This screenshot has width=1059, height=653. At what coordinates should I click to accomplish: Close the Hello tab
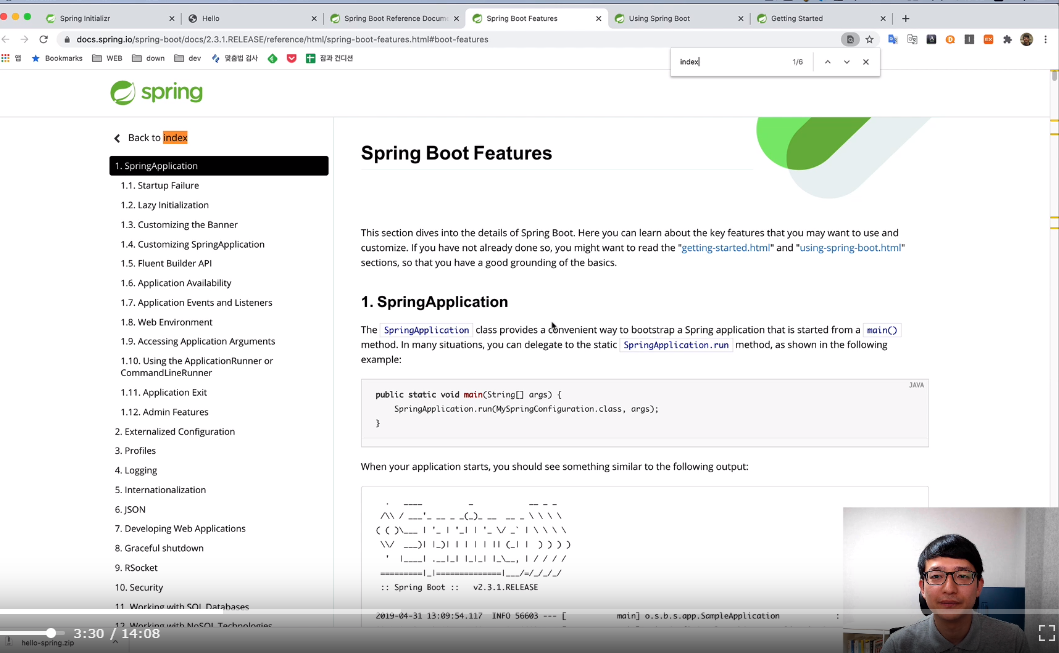pos(313,19)
